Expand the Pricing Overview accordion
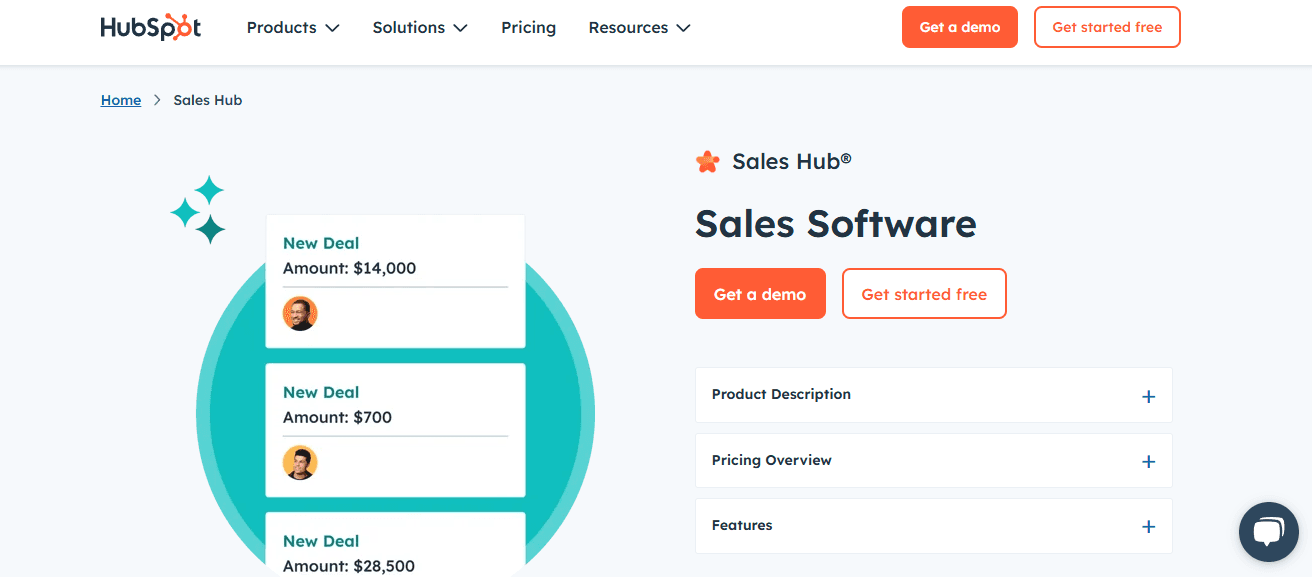Image resolution: width=1312 pixels, height=577 pixels. [933, 461]
